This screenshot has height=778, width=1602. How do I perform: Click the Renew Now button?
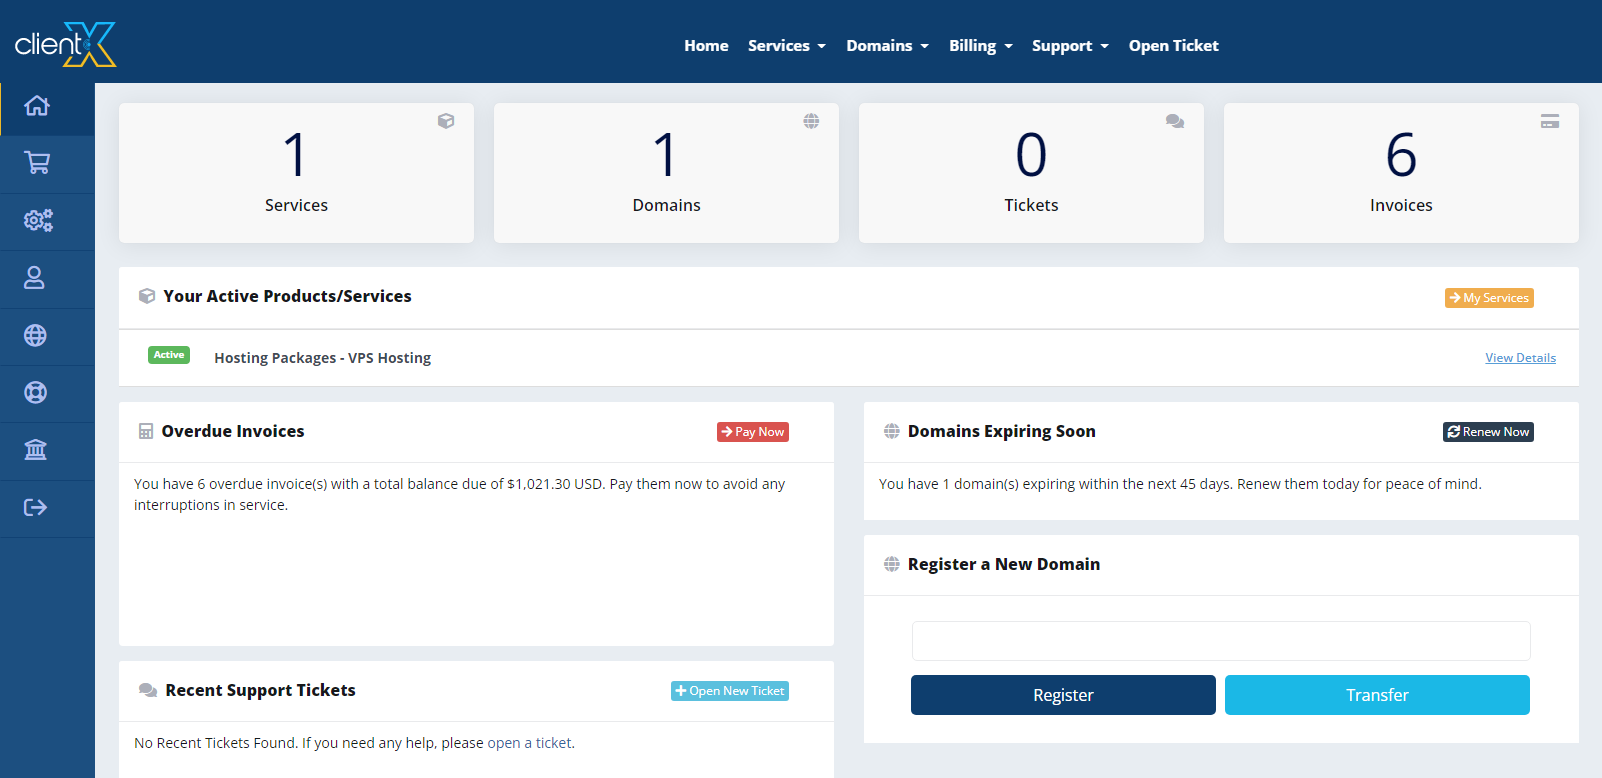point(1488,432)
